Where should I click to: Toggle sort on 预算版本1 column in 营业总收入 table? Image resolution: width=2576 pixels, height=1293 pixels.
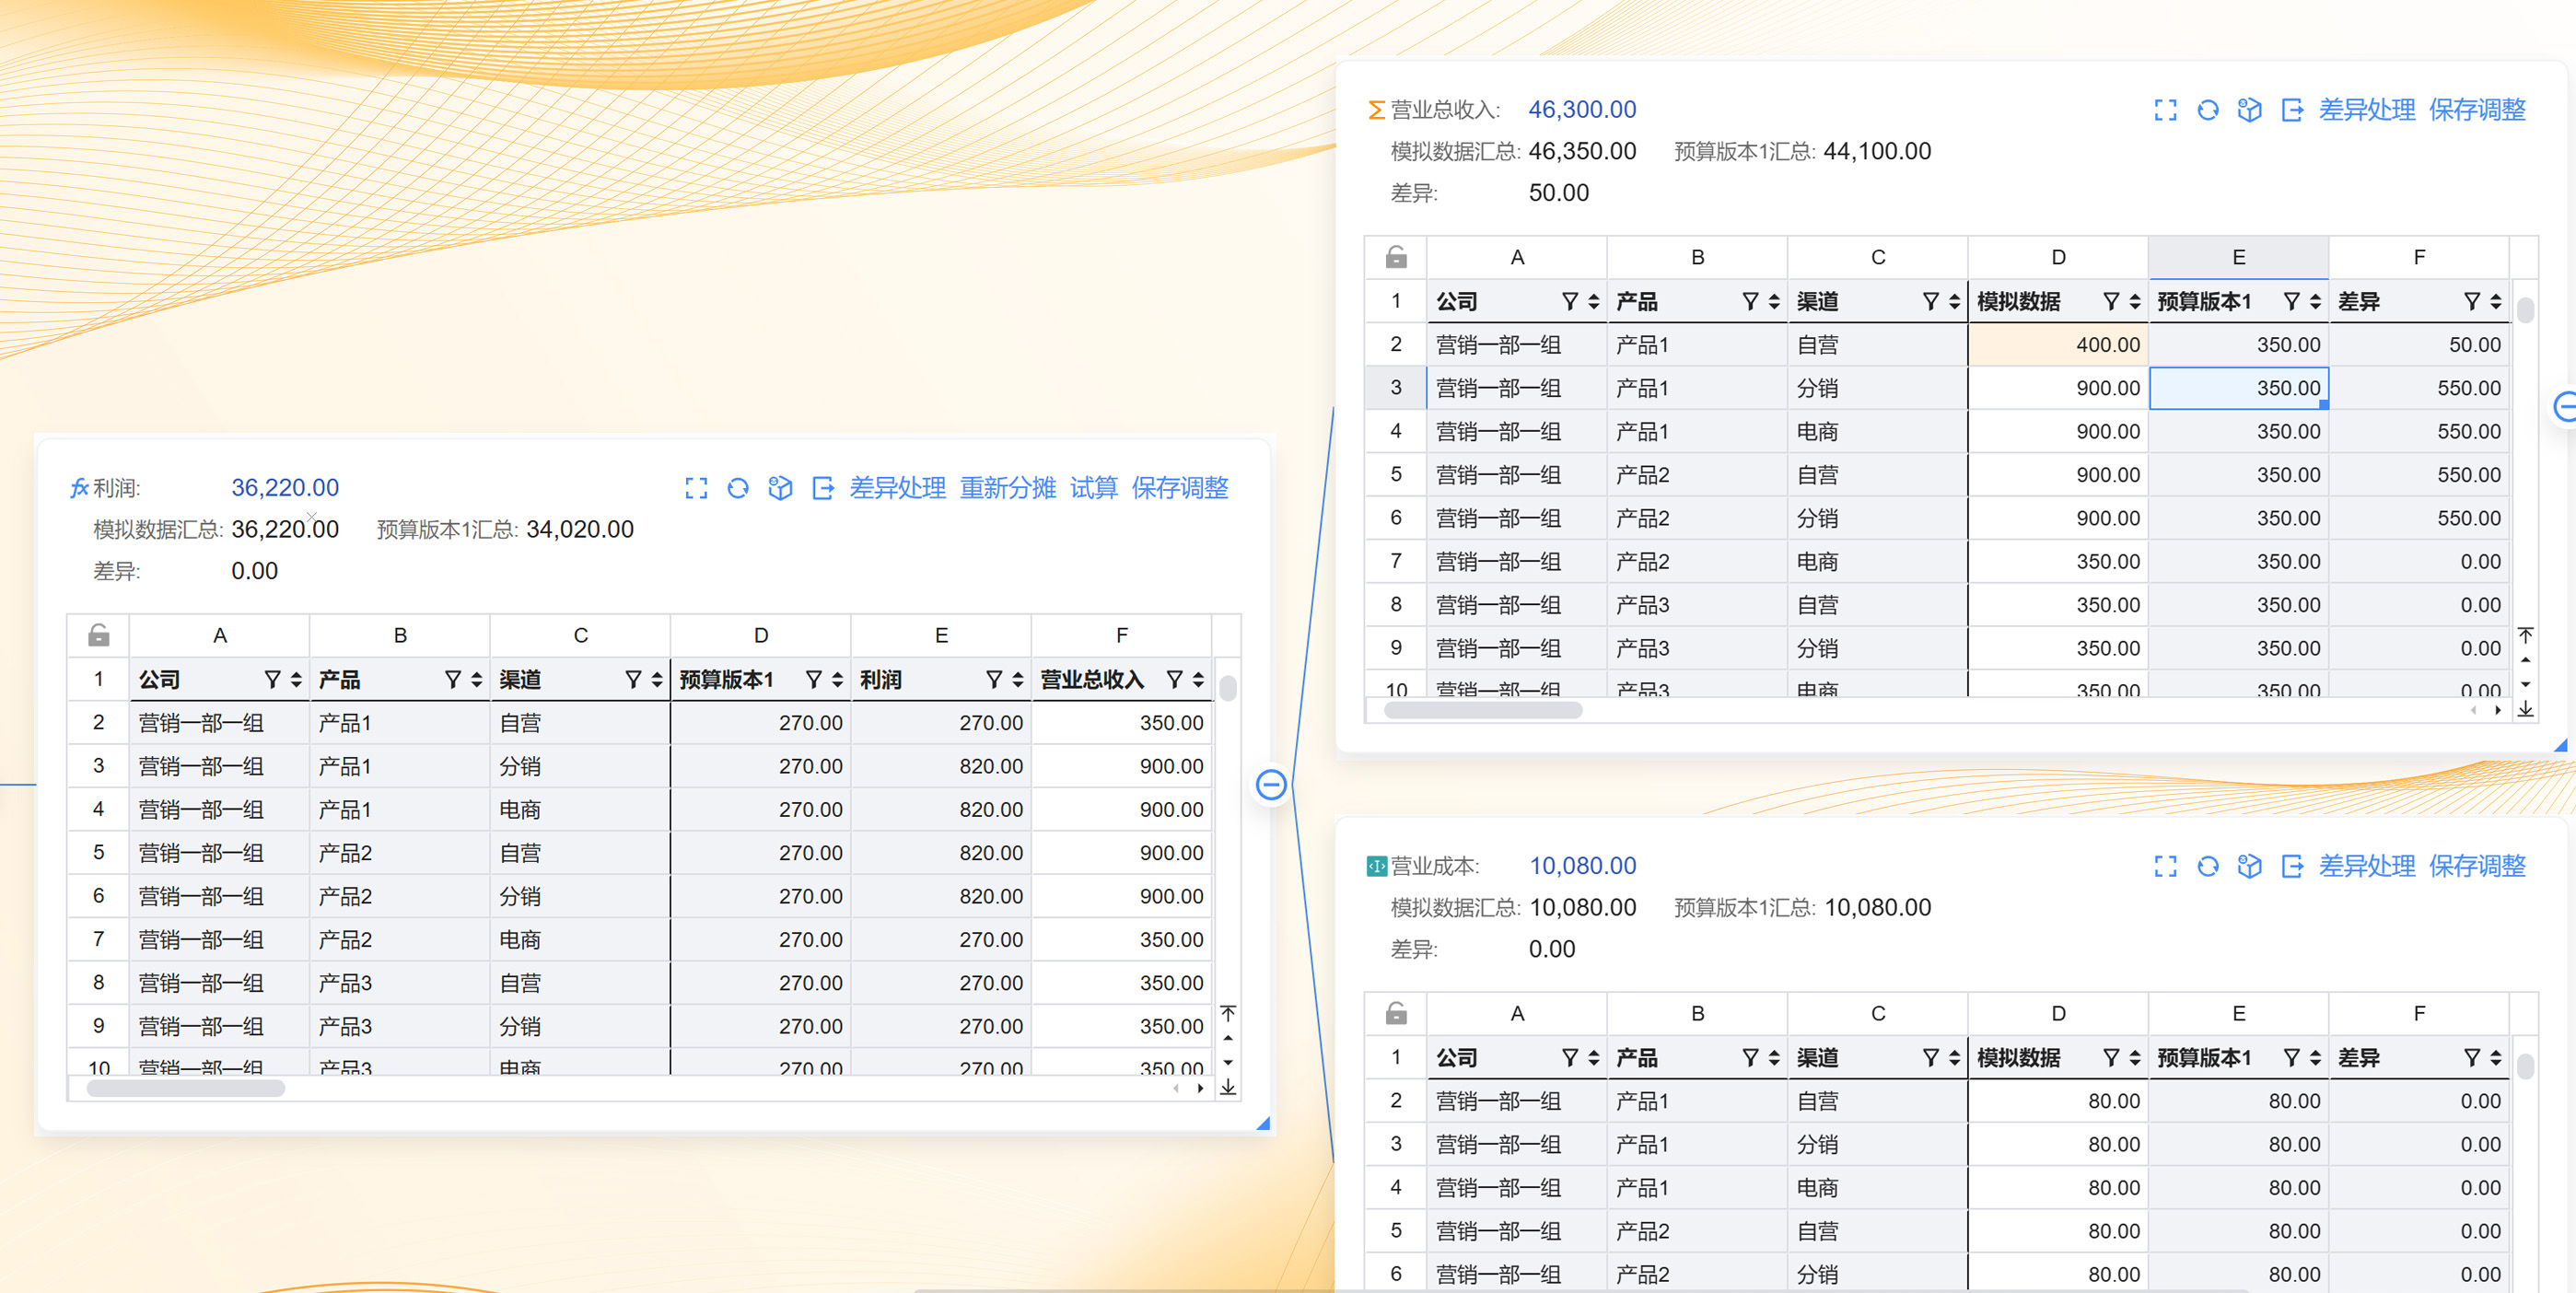pos(2315,302)
